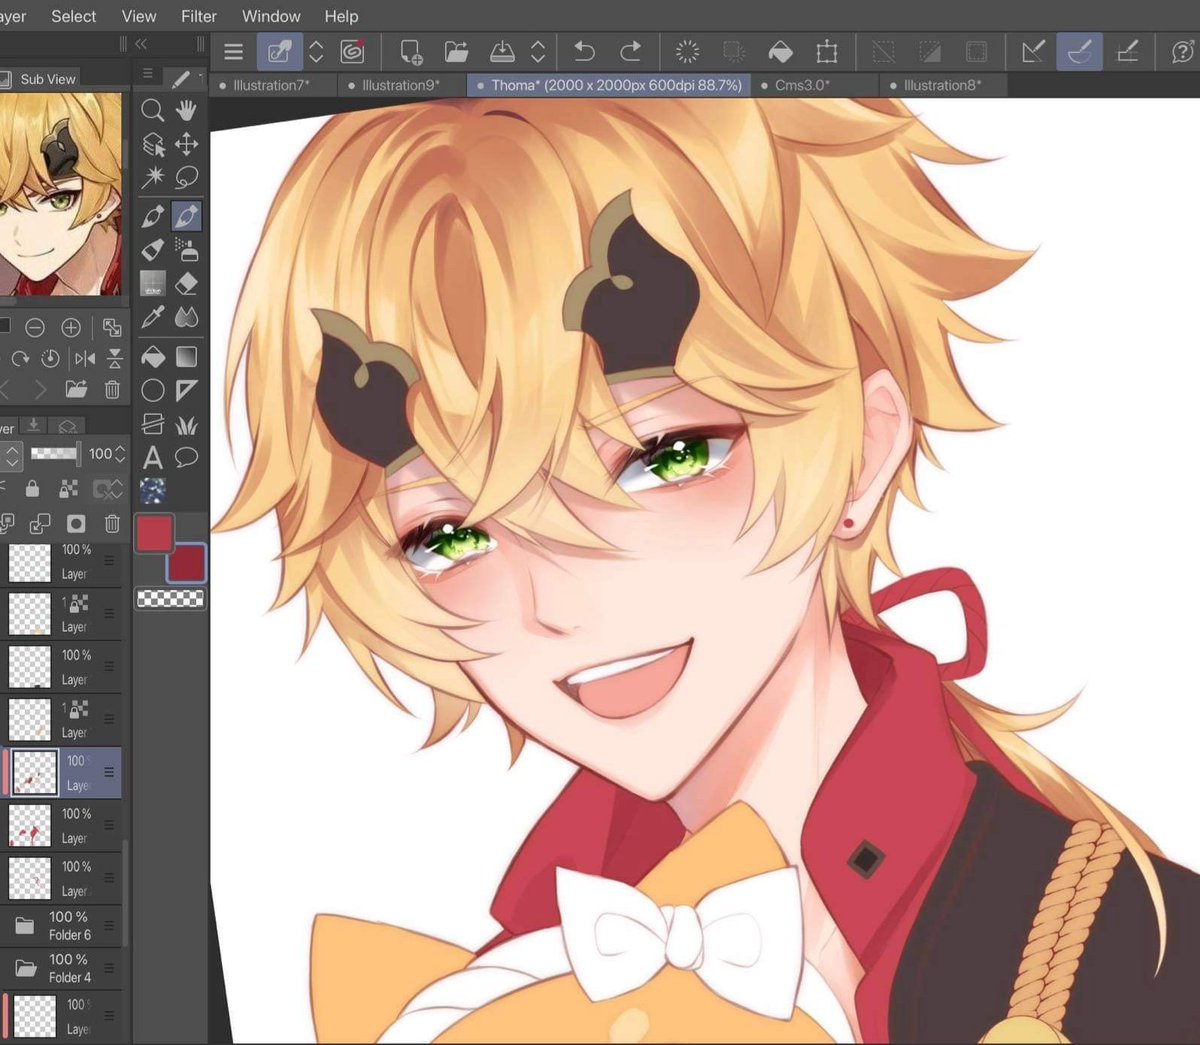Flip Sub View image horizontally
Viewport: 1200px width, 1045px height.
pos(85,358)
